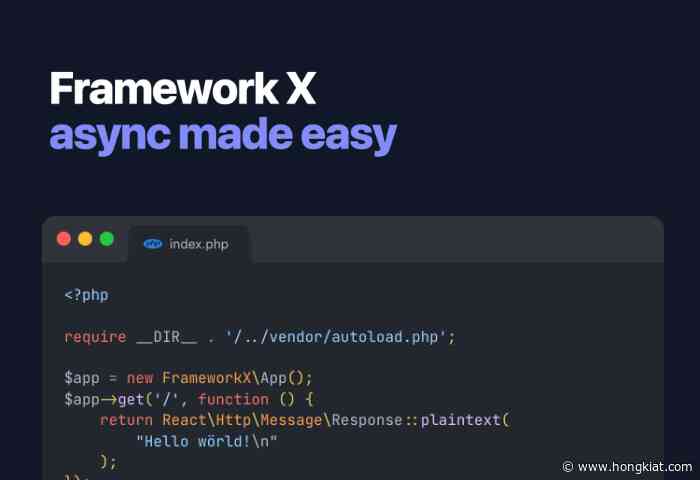Image resolution: width=700 pixels, height=480 pixels.
Task: Click the 'plaintext(' method name
Action: pyautogui.click(x=465, y=420)
